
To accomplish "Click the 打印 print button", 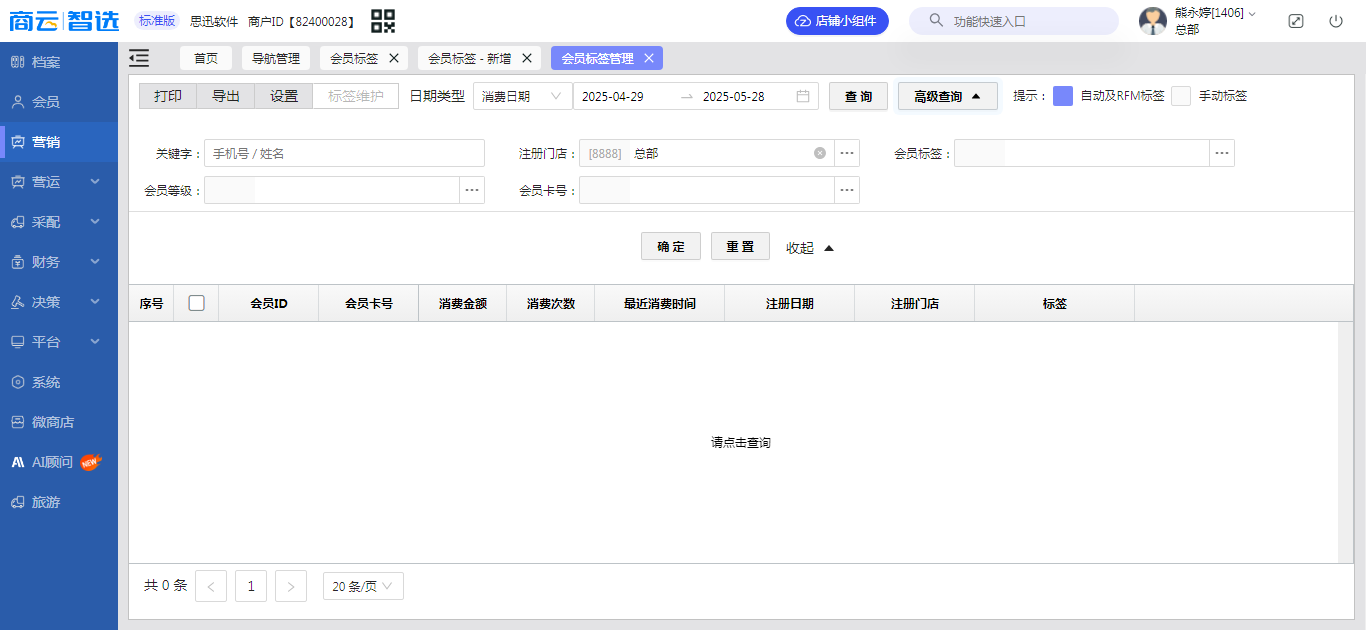I will pos(168,96).
